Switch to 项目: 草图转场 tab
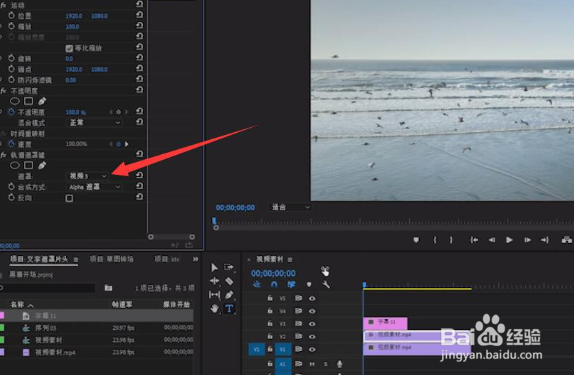 click(x=112, y=259)
